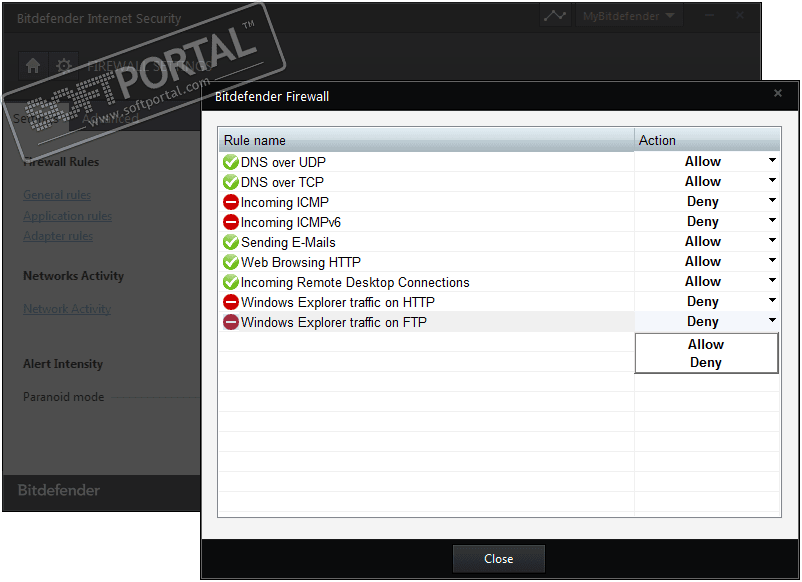Open settings gear icon in Bitdefender main window

(64, 65)
